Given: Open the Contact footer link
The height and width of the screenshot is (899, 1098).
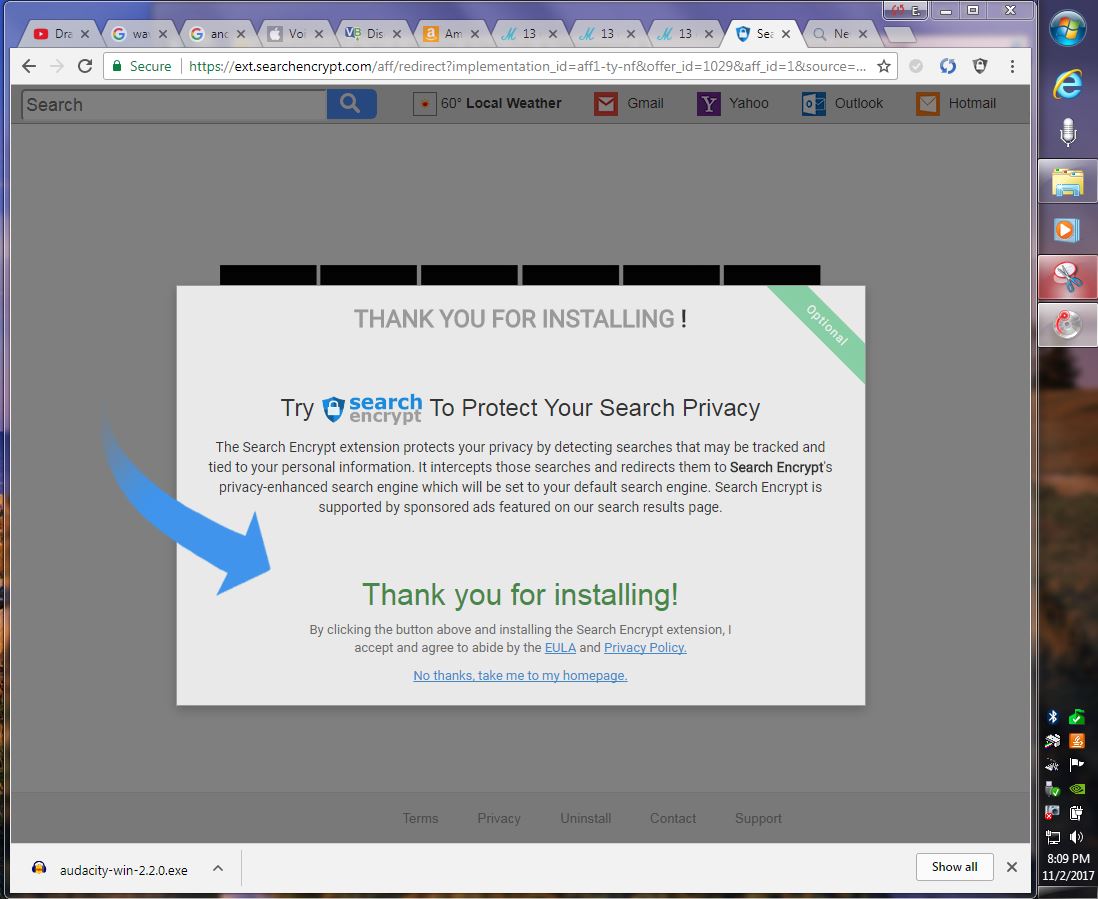Looking at the screenshot, I should tap(673, 818).
